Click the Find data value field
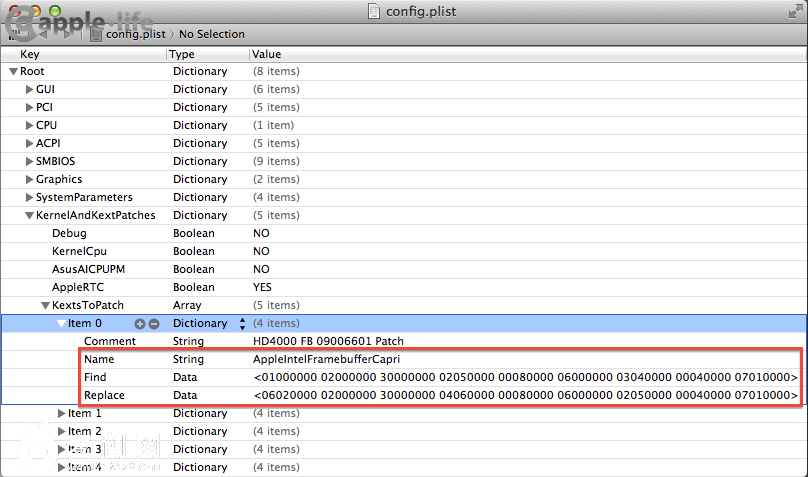The width and height of the screenshot is (808, 477). pos(525,378)
